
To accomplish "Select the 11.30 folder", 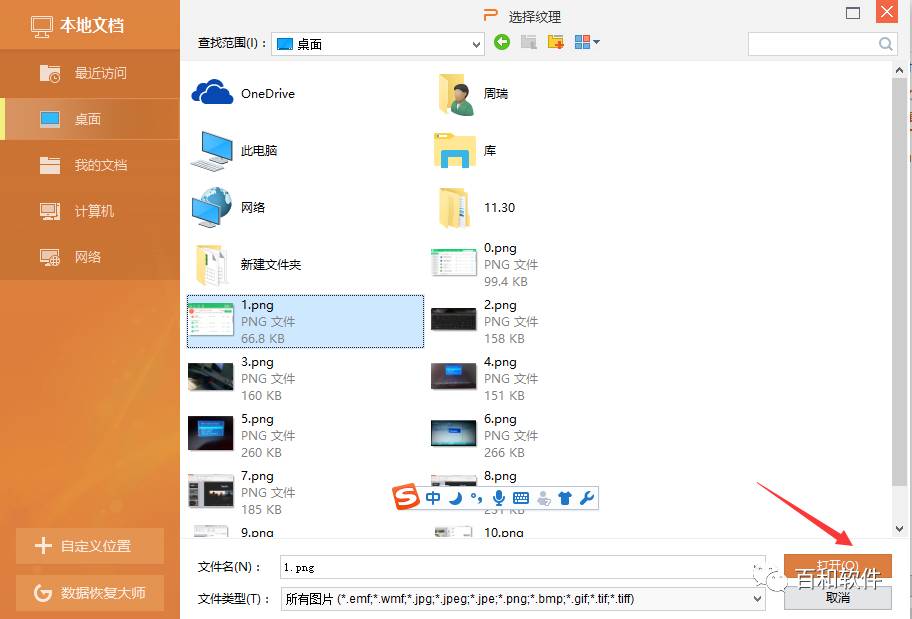I will 476,208.
